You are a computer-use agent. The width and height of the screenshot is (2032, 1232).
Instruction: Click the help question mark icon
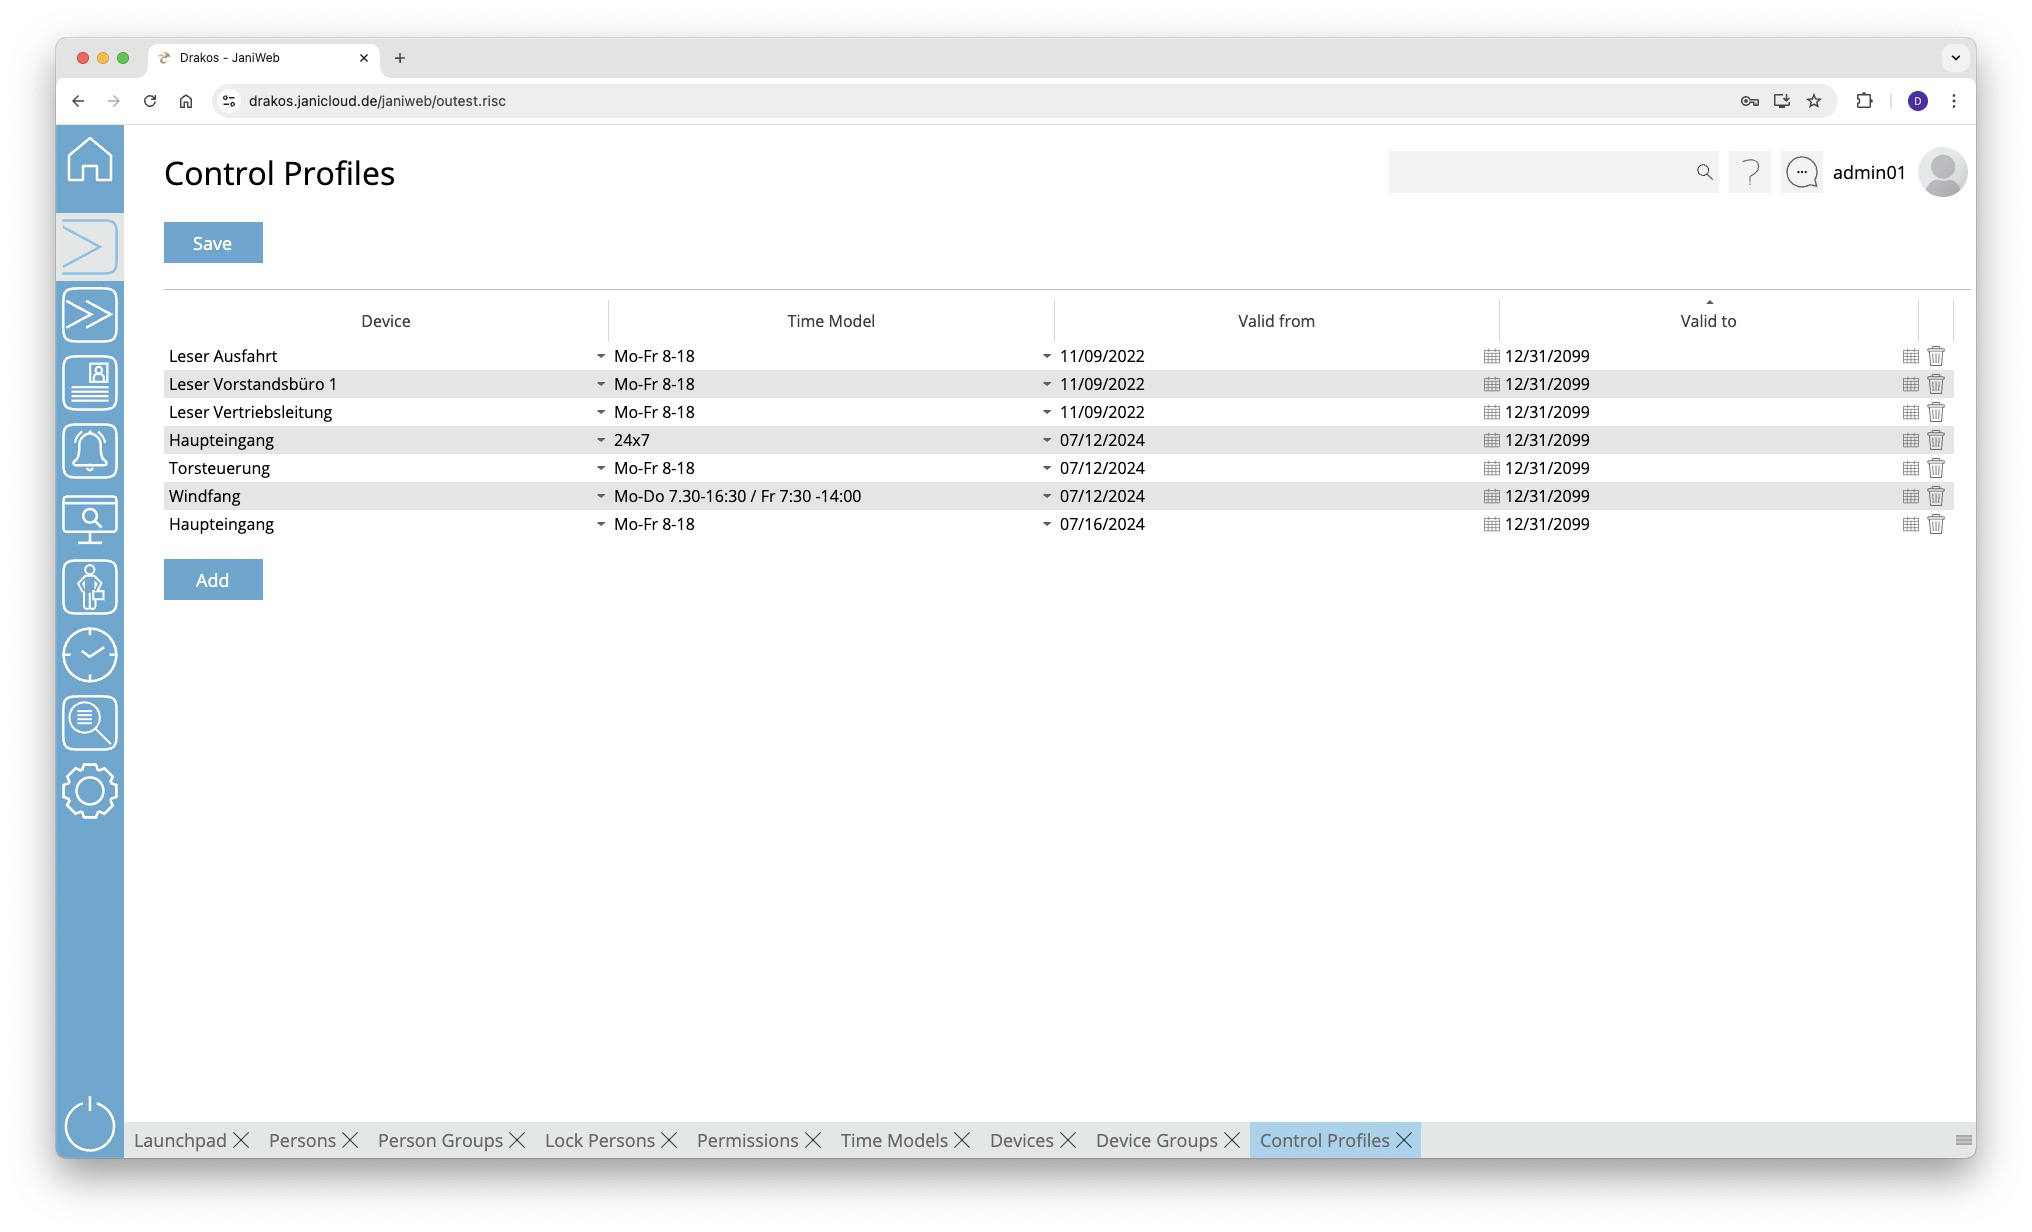click(x=1750, y=173)
